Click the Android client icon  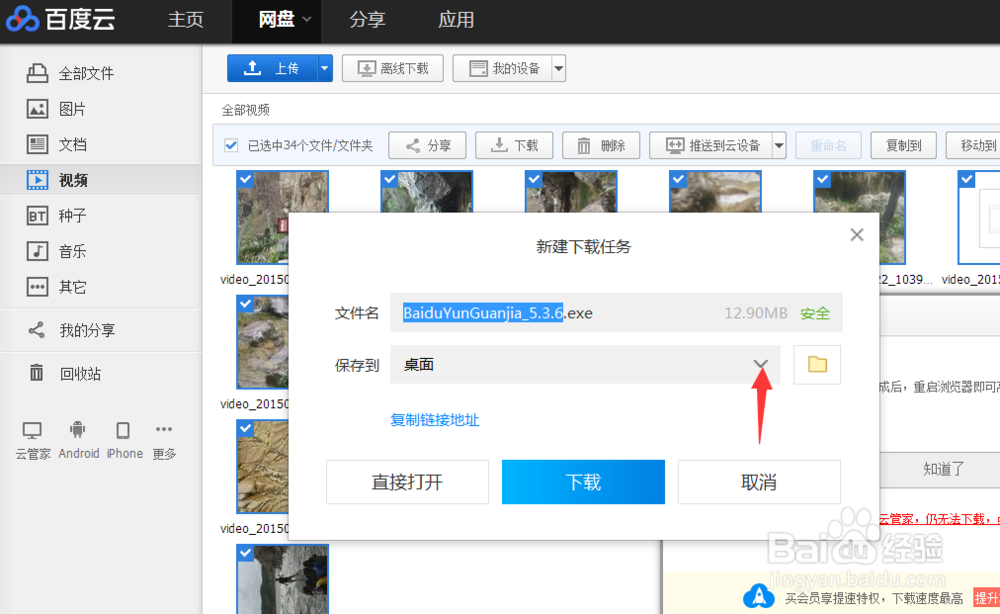(x=78, y=430)
